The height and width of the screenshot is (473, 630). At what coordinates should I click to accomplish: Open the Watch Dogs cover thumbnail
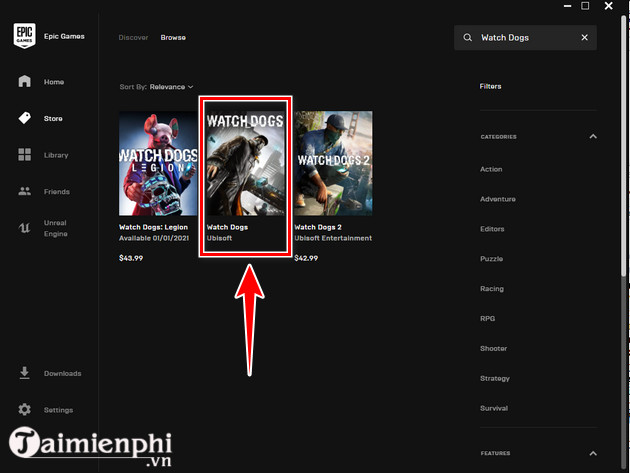pos(245,163)
